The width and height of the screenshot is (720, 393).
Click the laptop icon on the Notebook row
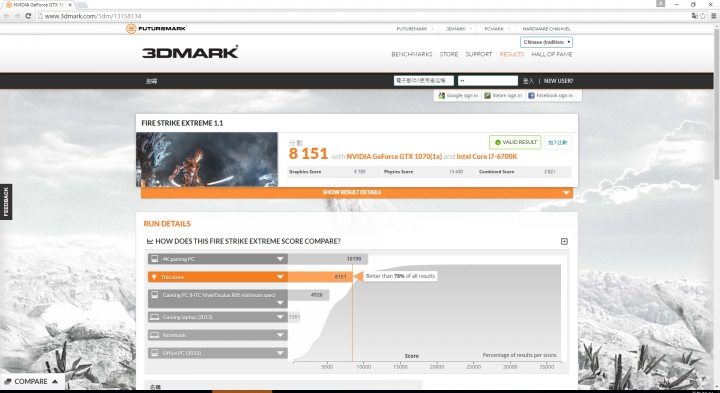tap(155, 335)
